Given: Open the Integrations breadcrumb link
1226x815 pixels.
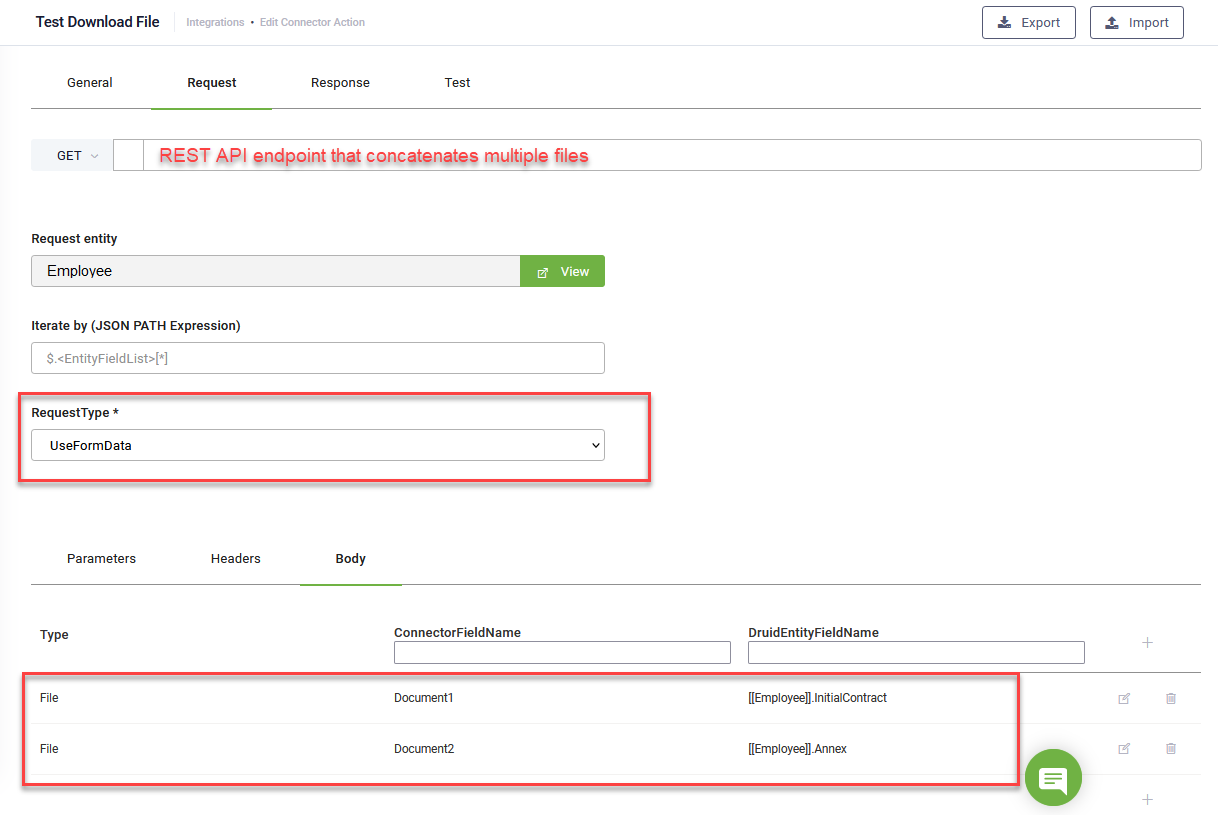Looking at the screenshot, I should pyautogui.click(x=215, y=22).
